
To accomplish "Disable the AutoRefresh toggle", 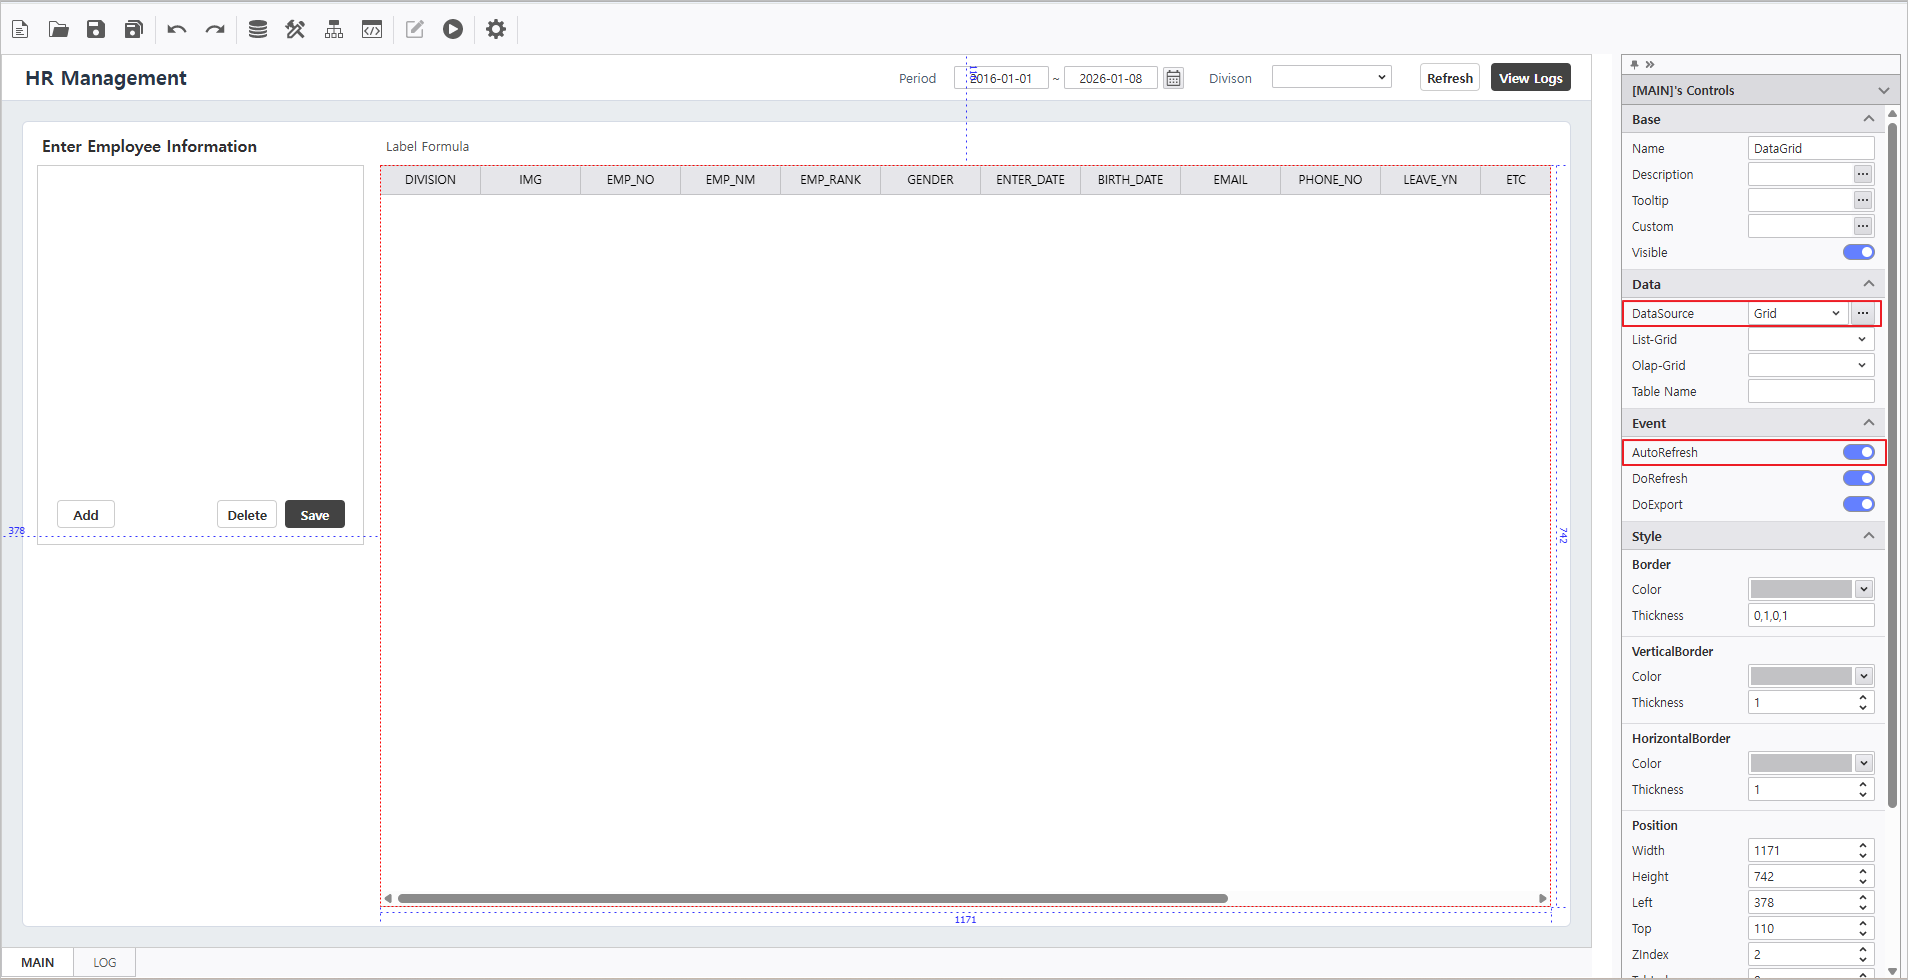I will tap(1858, 452).
